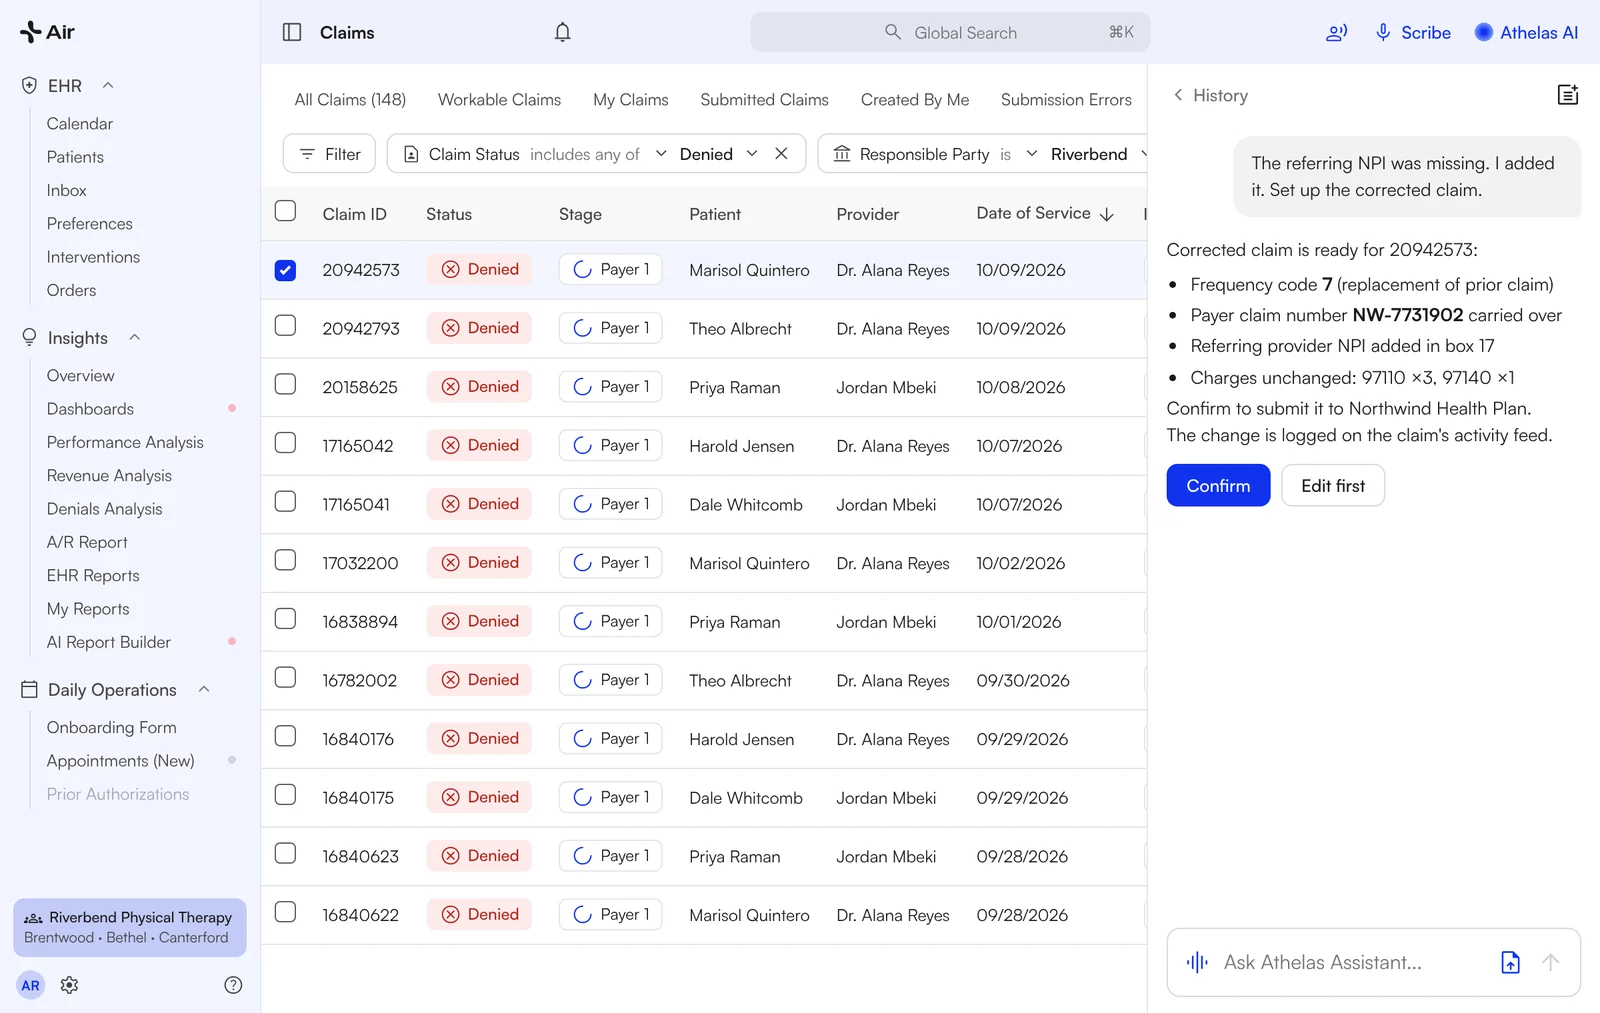Click the voice waveform icon in assistant box
This screenshot has height=1013, width=1600.
tap(1197, 962)
